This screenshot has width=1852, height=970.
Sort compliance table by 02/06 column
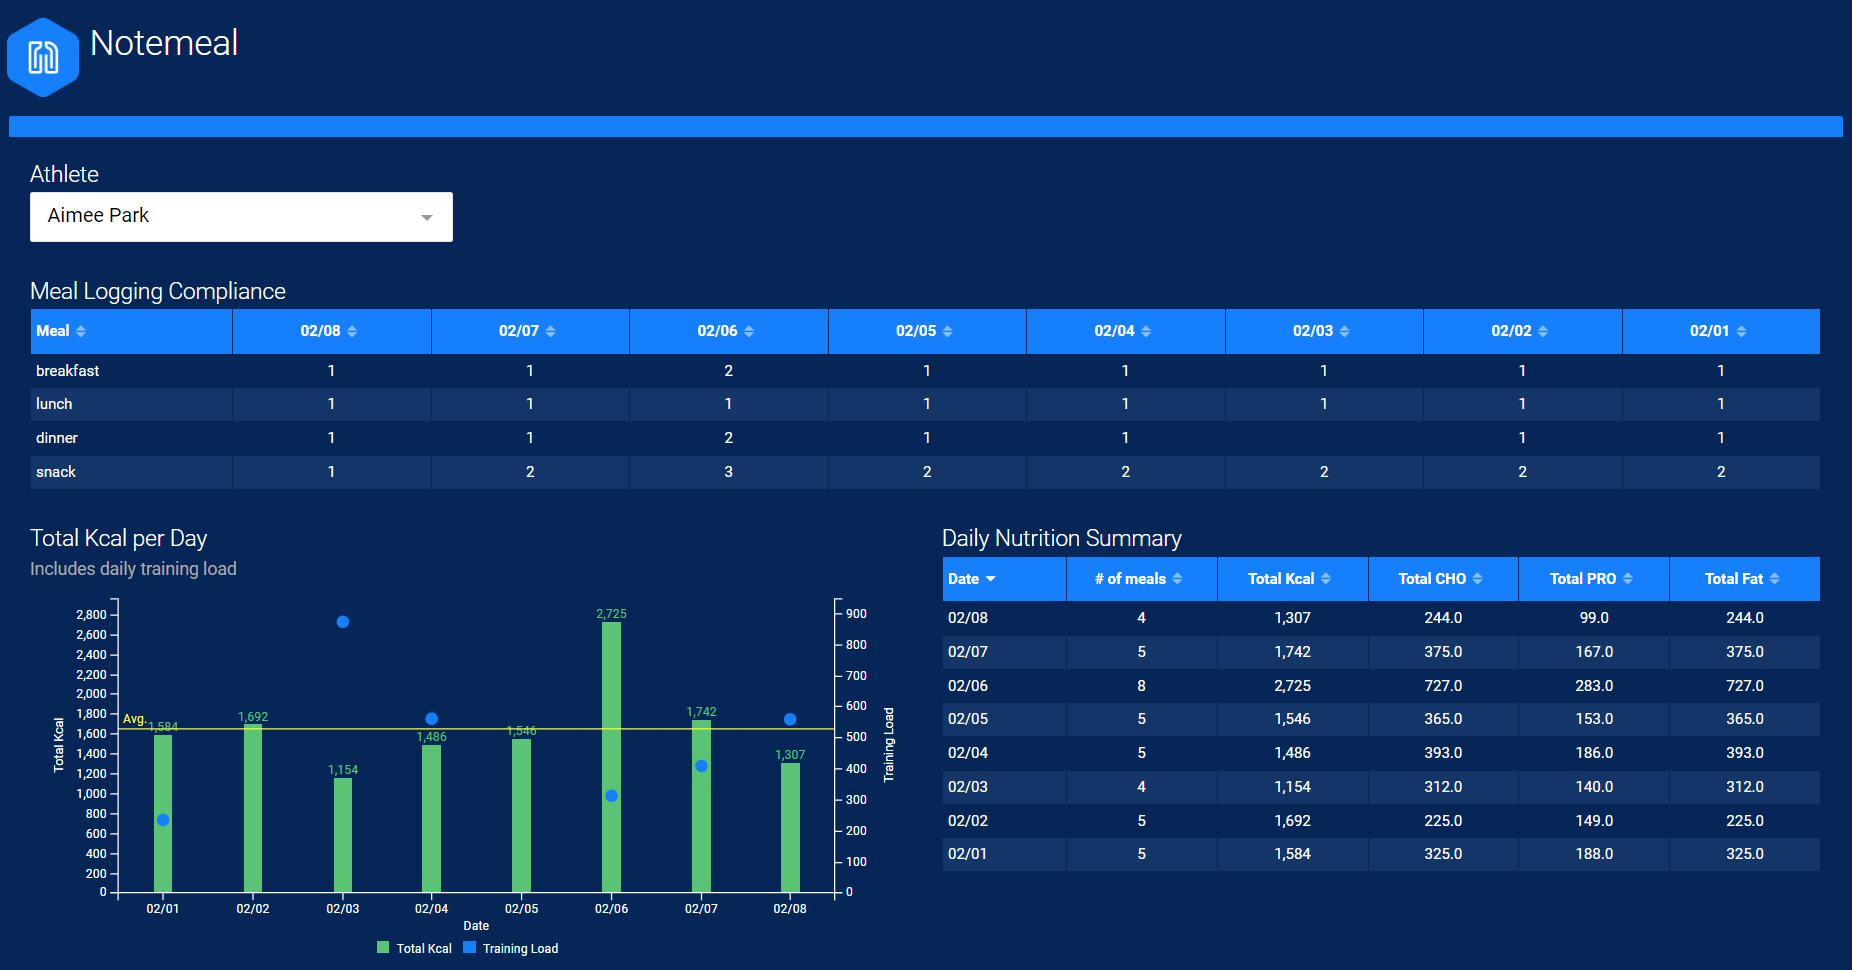[x=726, y=331]
